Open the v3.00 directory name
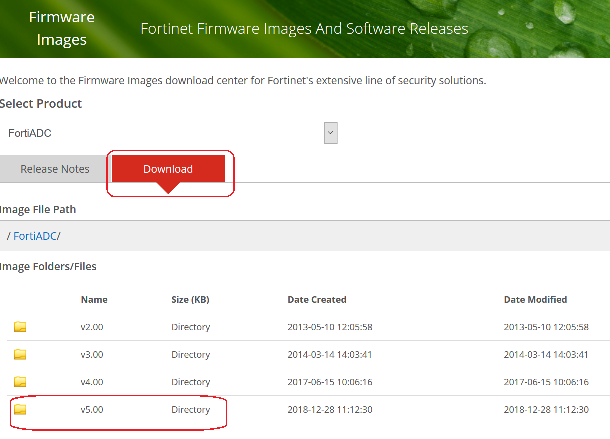Screen dimensions: 610x439 (92, 355)
